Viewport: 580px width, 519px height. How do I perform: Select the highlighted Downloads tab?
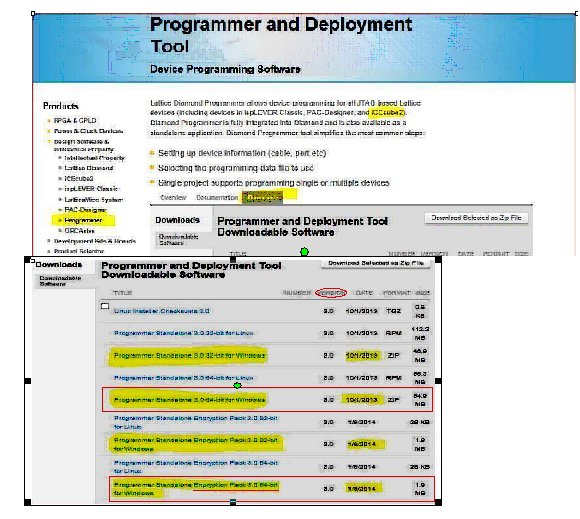pos(263,198)
